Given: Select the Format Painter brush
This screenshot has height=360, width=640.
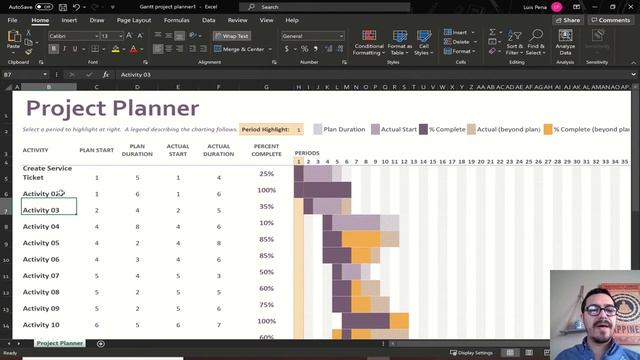Looking at the screenshot, I should [x=28, y=52].
